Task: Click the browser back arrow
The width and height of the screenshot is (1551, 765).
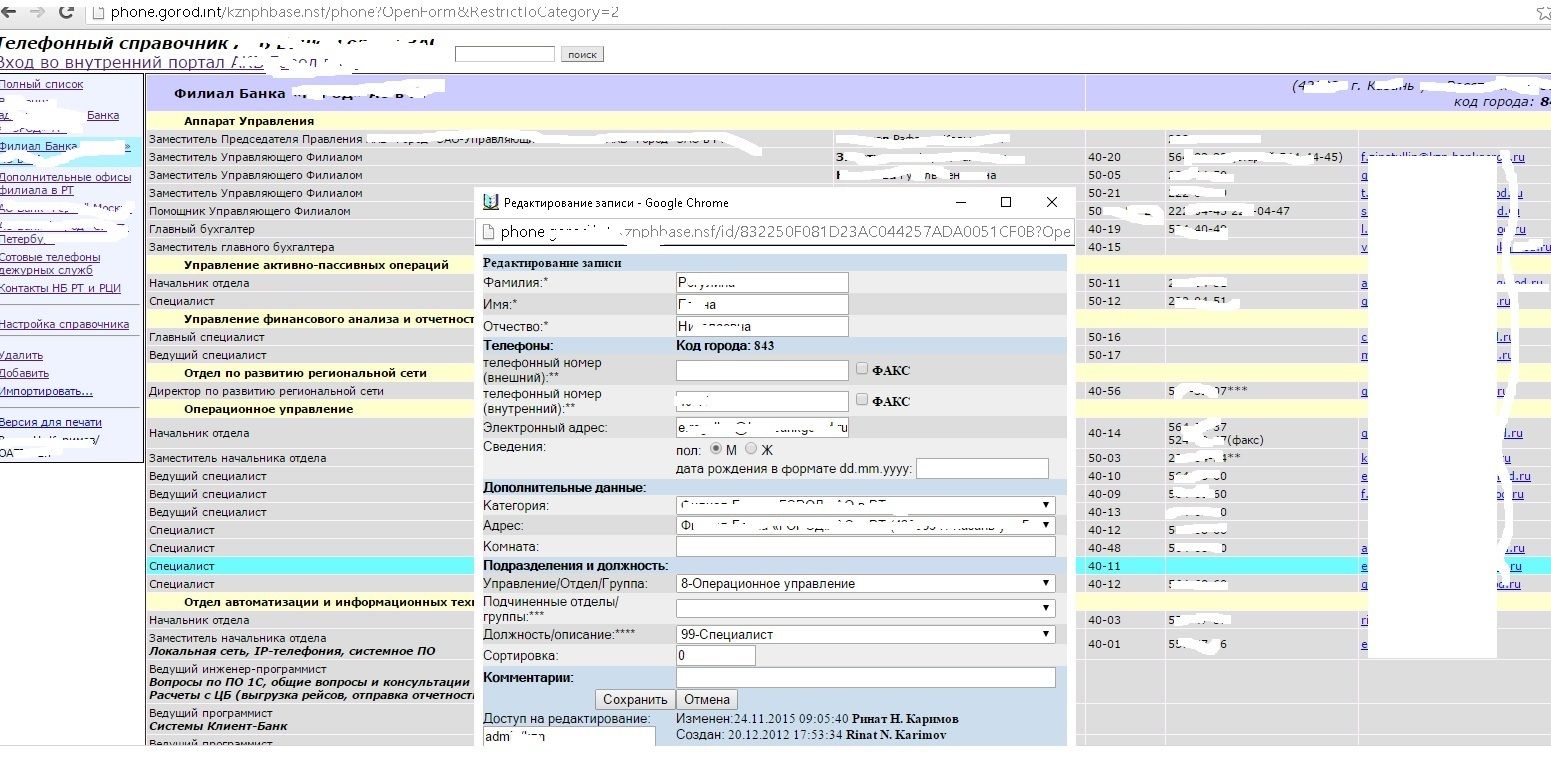Action: (x=8, y=12)
